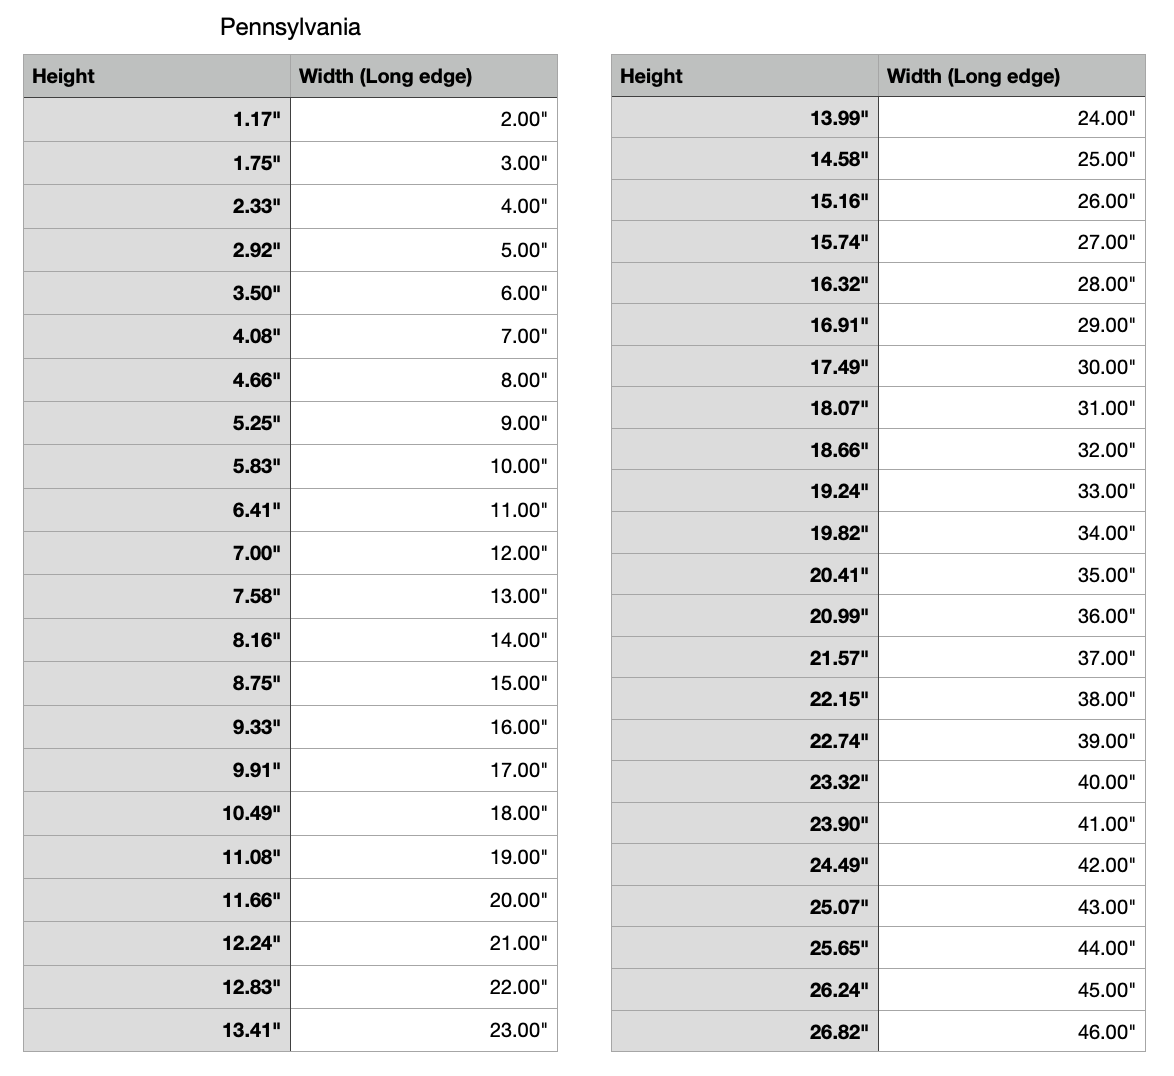Select the 10.49" height entry
Image resolution: width=1174 pixels, height=1076 pixels.
click(251, 813)
